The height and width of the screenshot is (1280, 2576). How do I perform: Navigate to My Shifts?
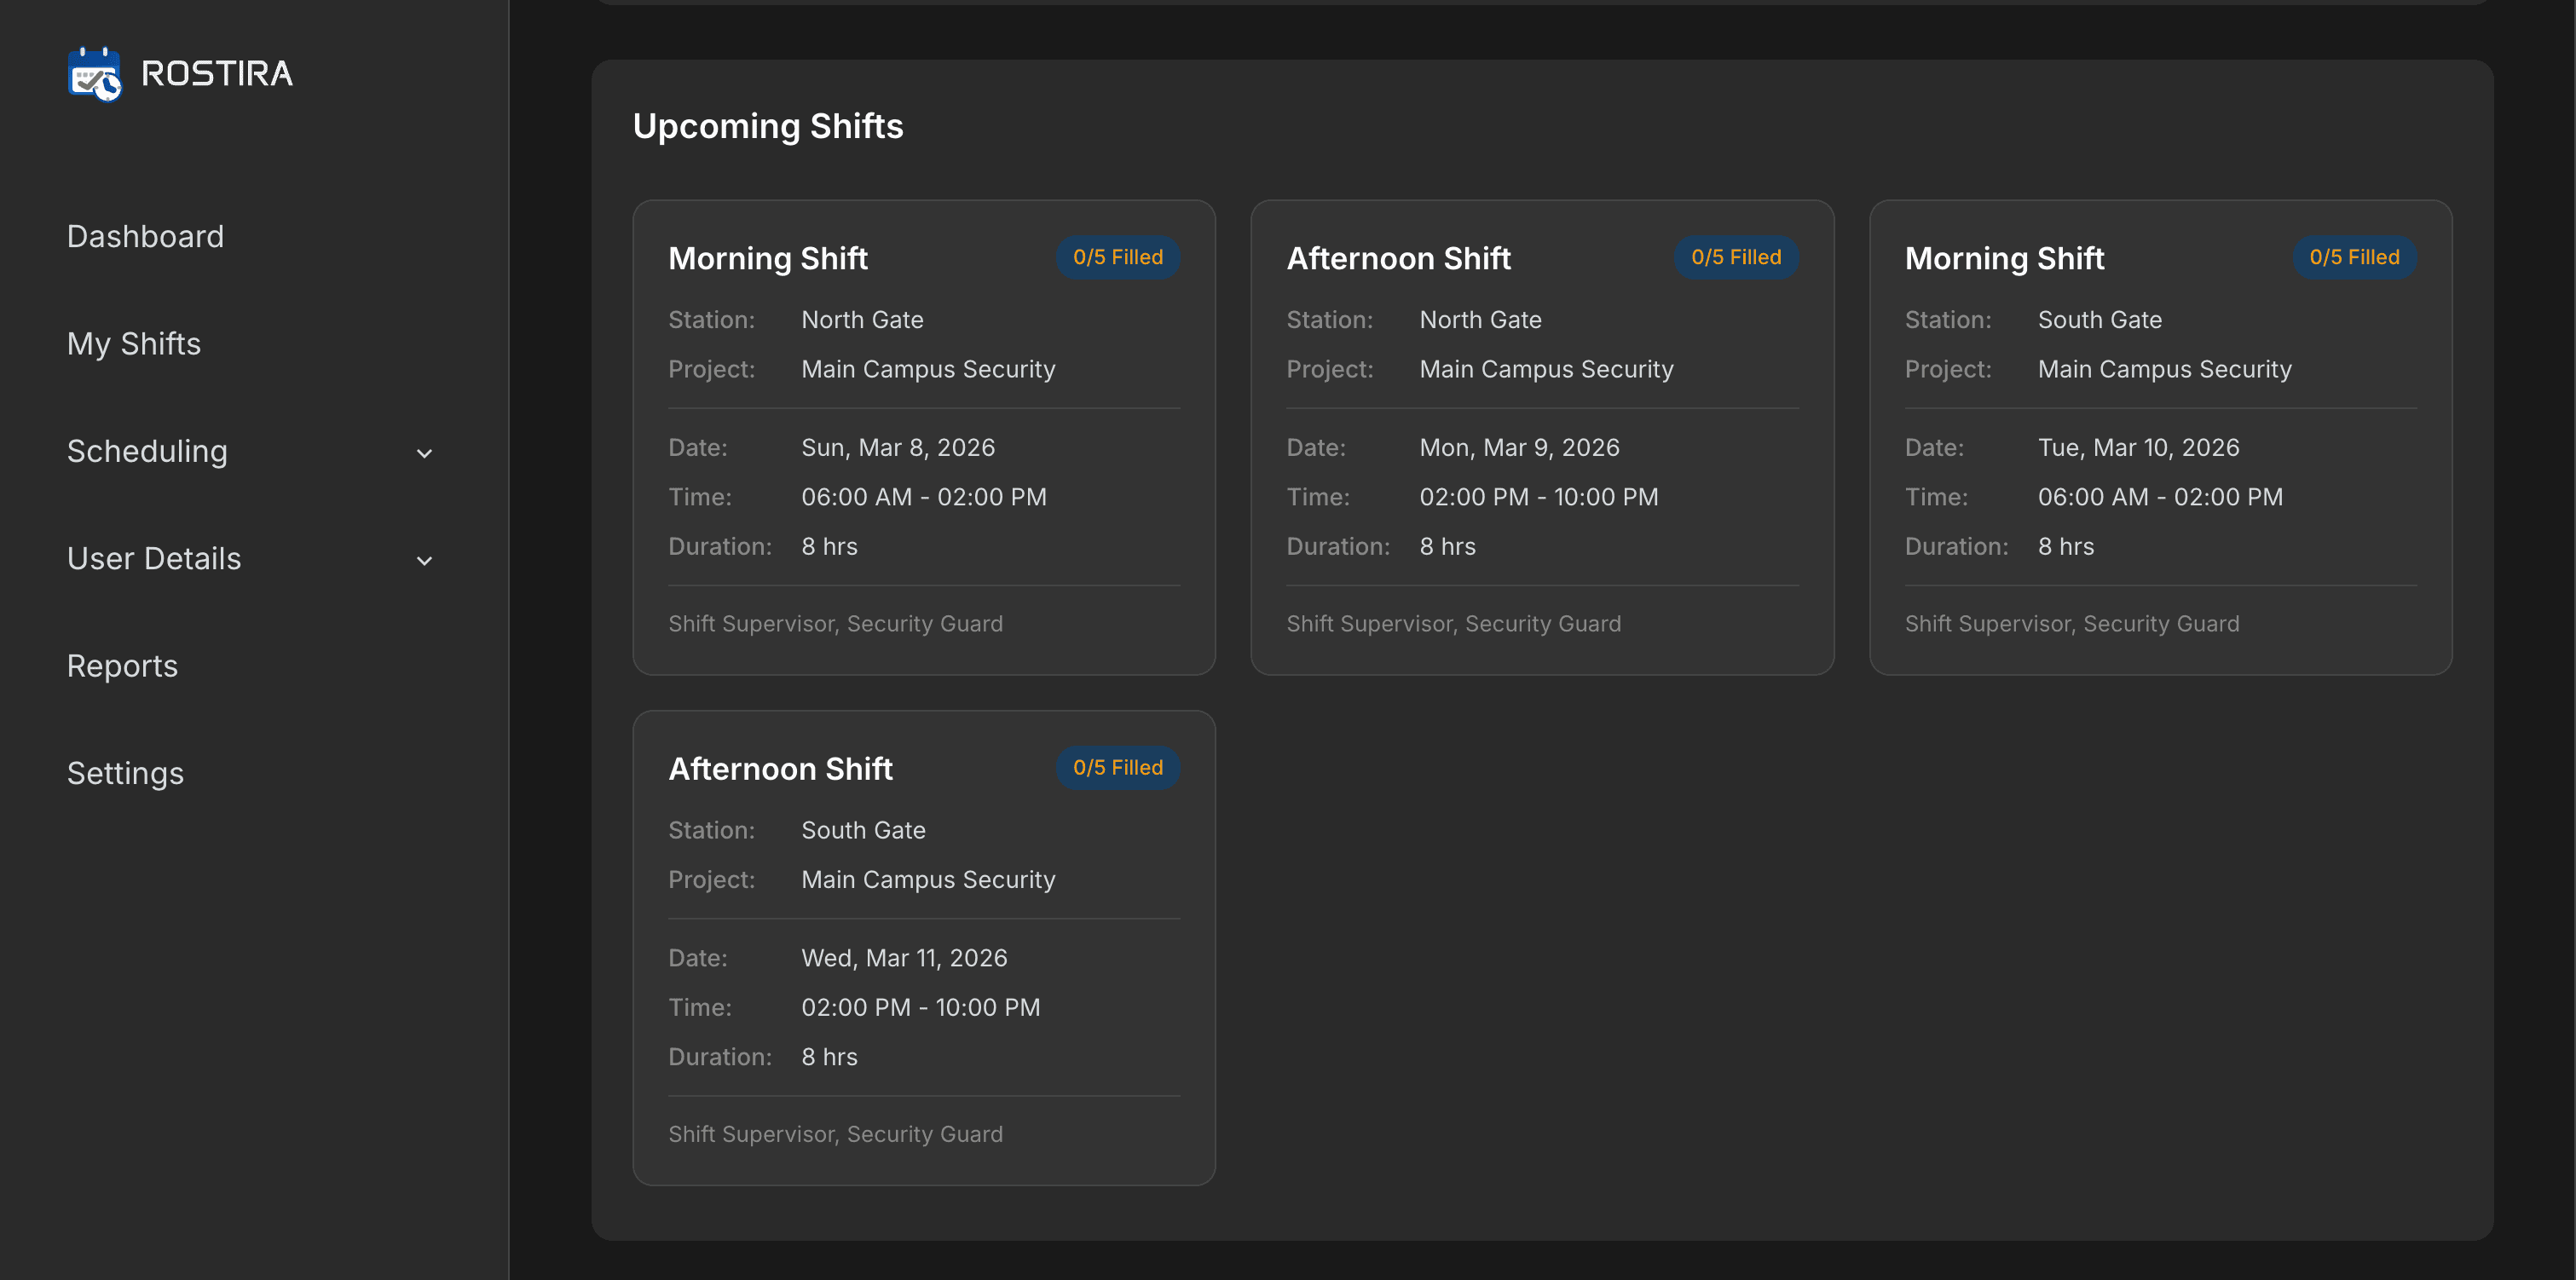133,343
